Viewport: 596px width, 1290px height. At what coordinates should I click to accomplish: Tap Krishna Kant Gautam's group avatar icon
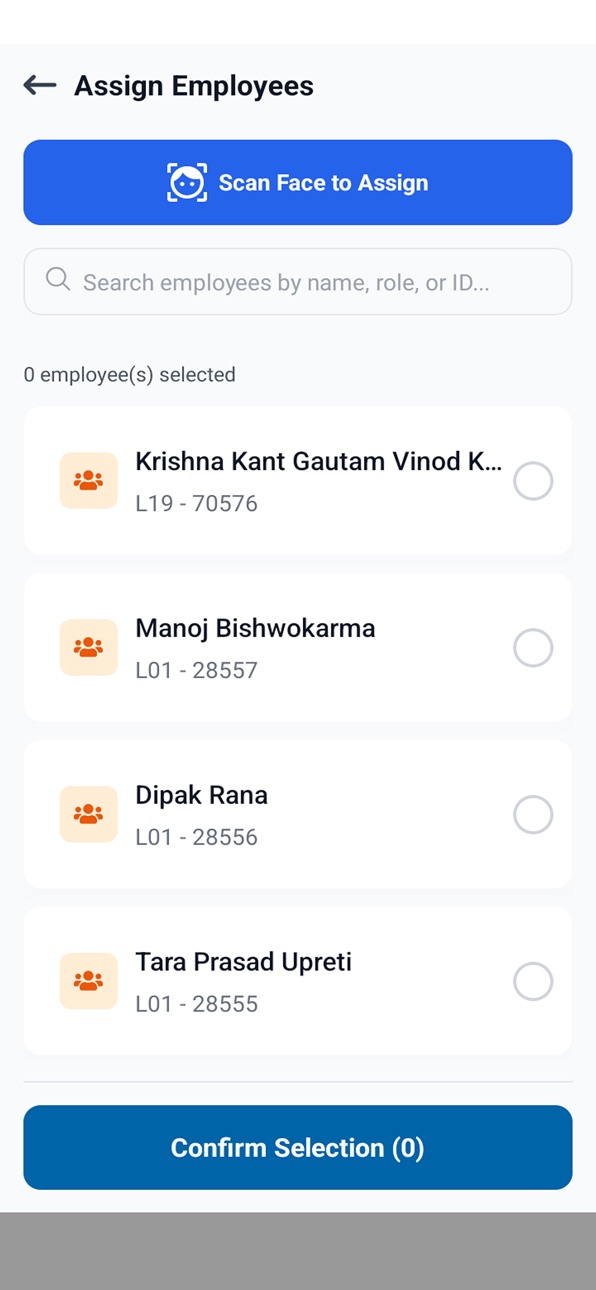click(x=89, y=481)
